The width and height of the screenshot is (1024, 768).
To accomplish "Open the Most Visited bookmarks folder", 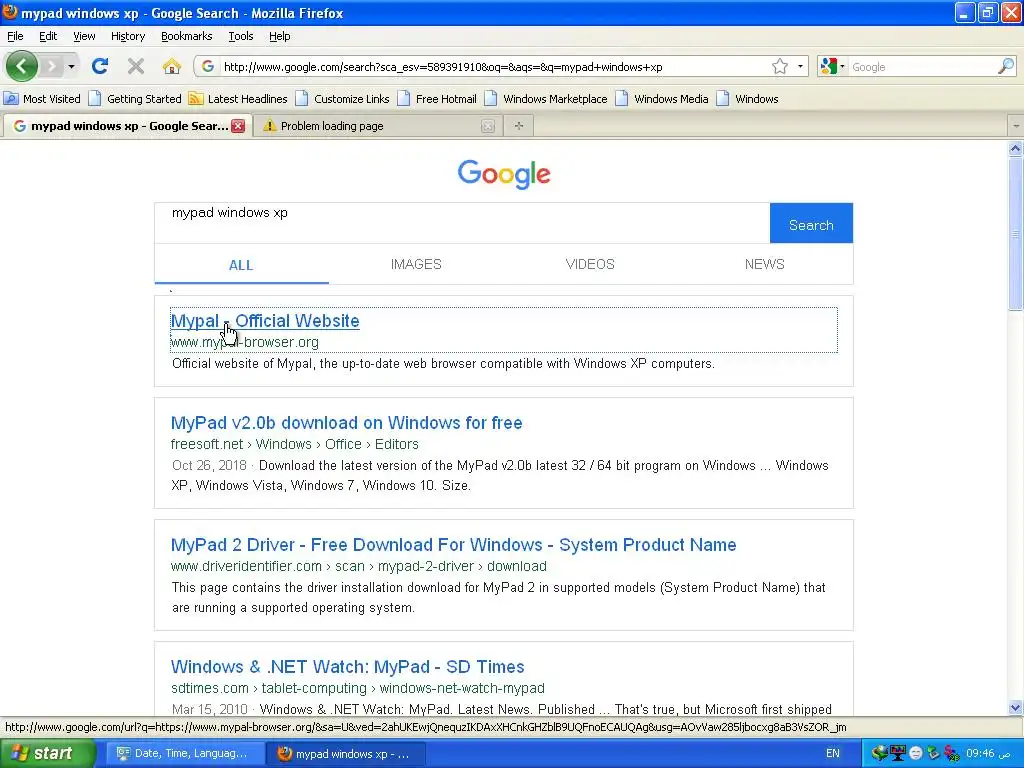I will (x=42, y=99).
